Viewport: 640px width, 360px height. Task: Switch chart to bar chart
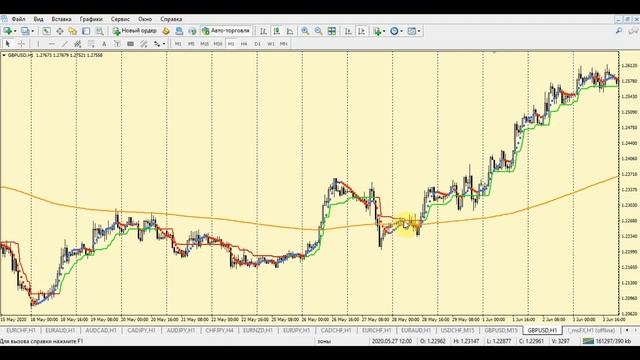point(263,31)
